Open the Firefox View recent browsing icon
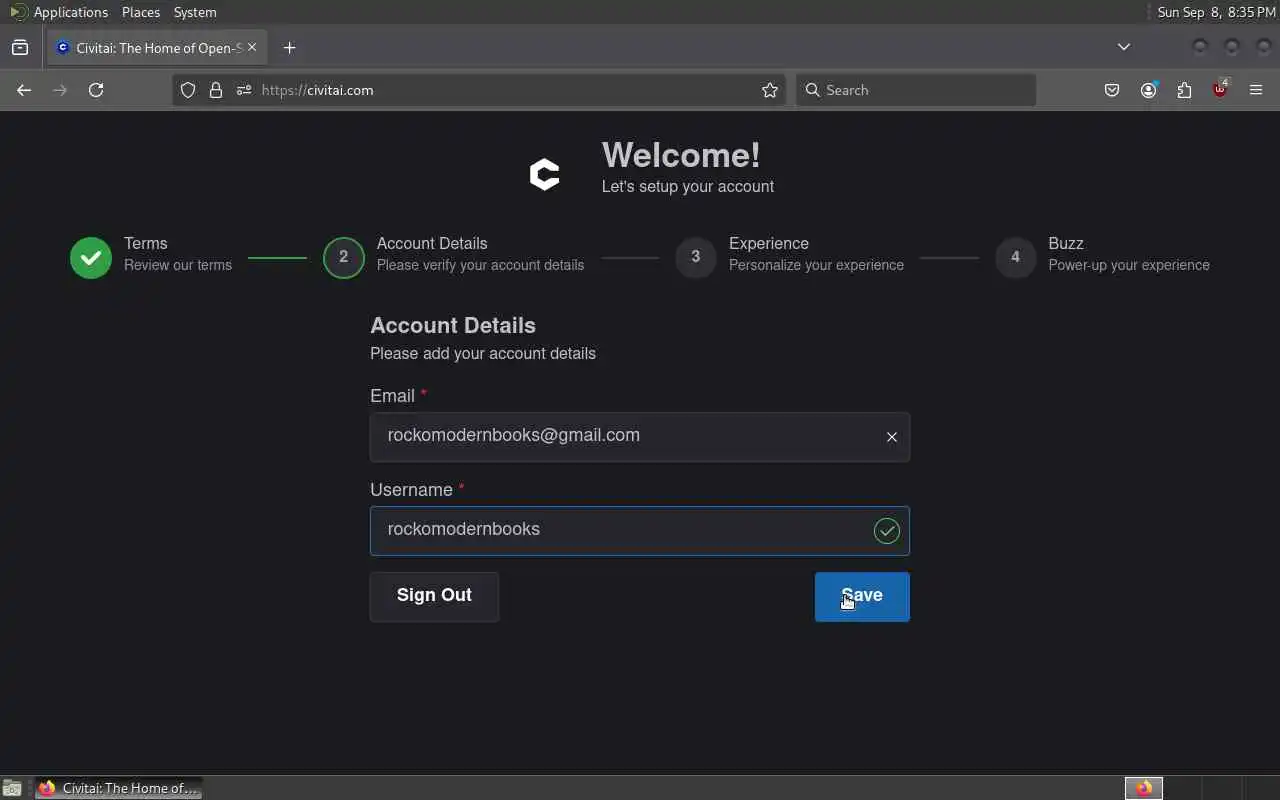The image size is (1280, 800). pos(20,47)
